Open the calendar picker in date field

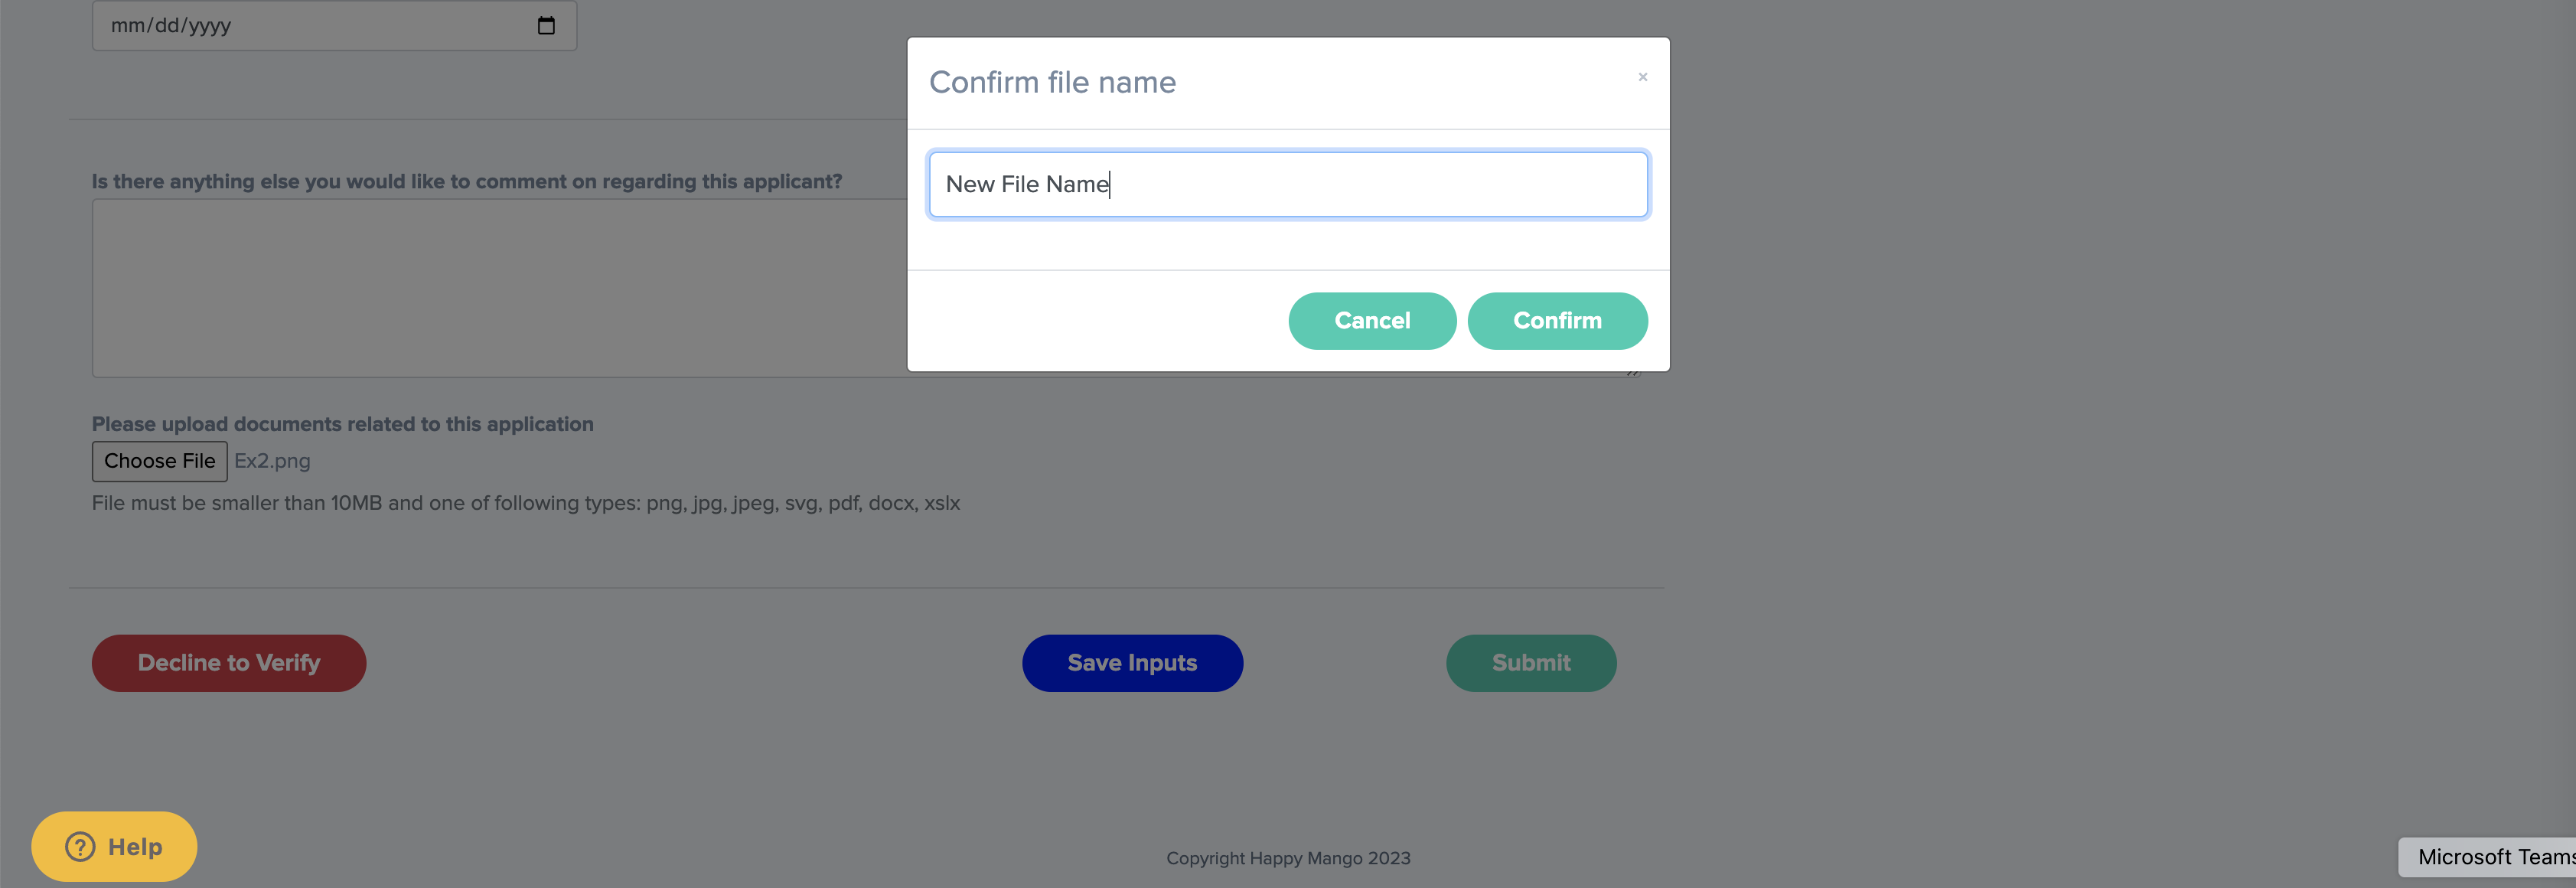click(546, 26)
